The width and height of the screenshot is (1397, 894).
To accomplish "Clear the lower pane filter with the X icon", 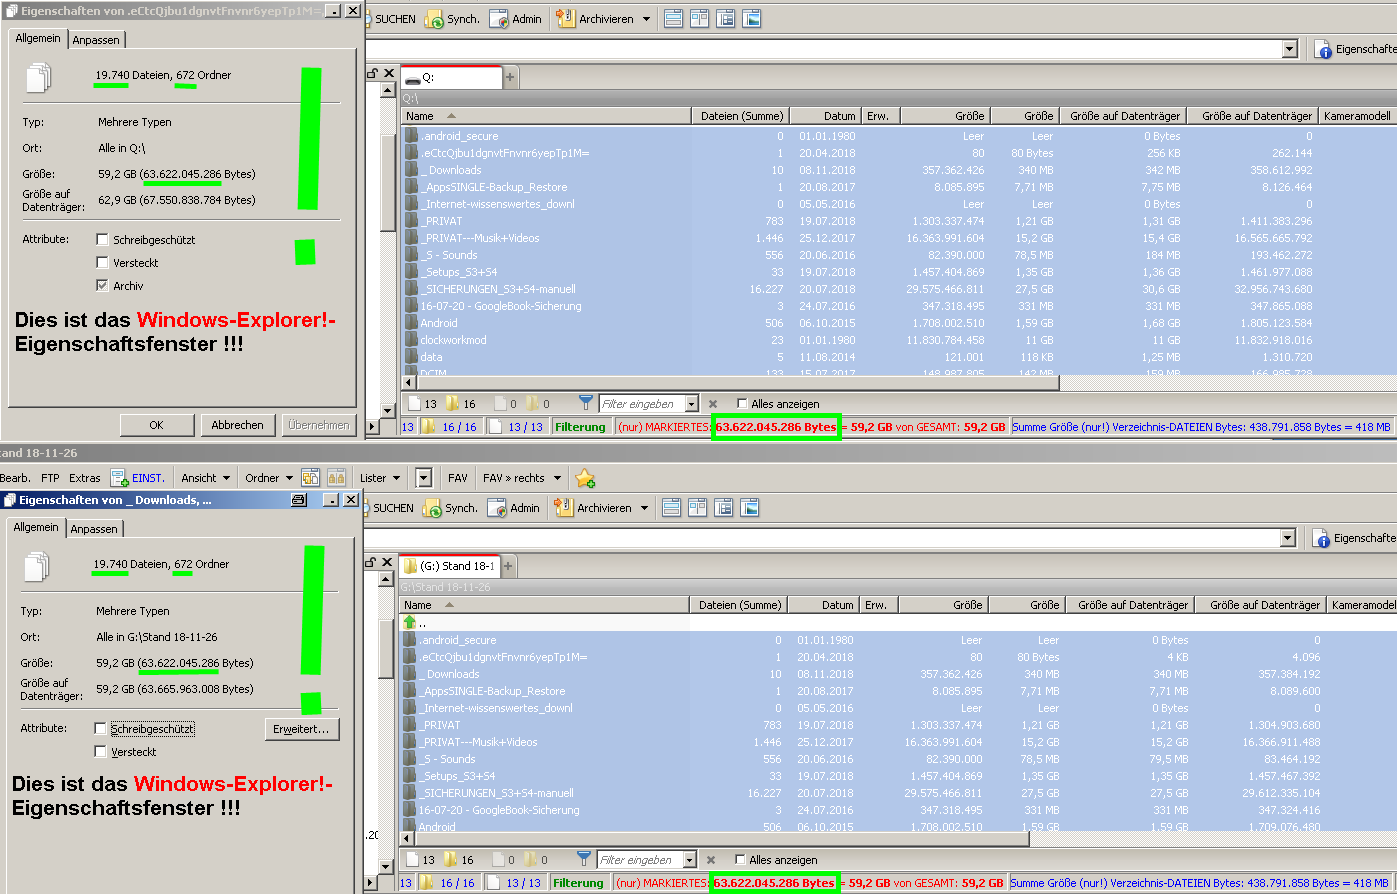I will (x=712, y=860).
